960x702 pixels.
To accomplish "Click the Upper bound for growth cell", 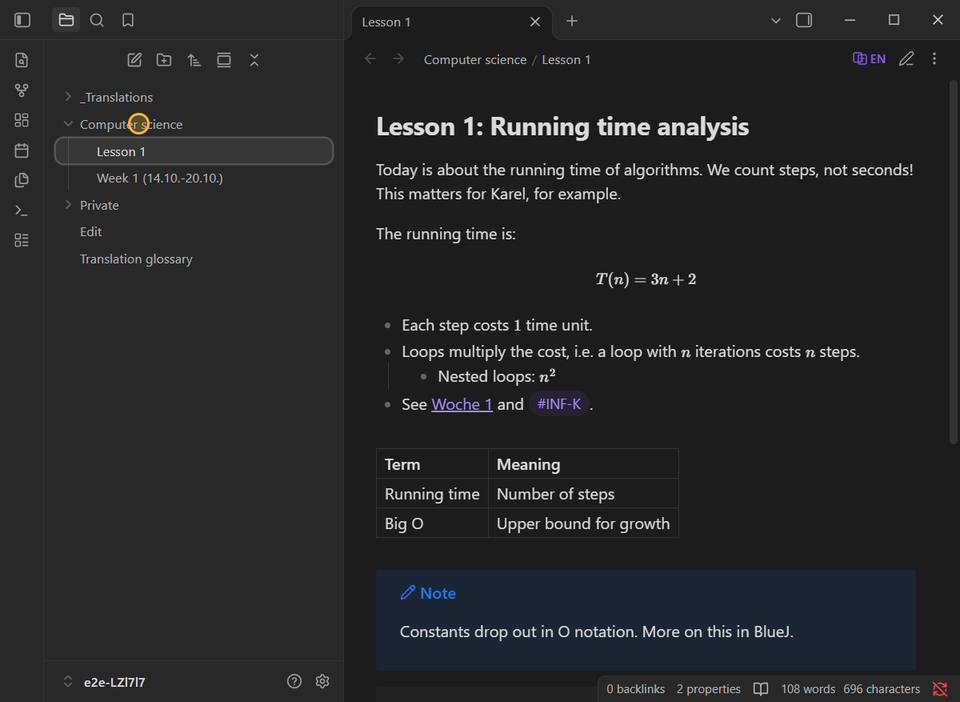I will 583,523.
